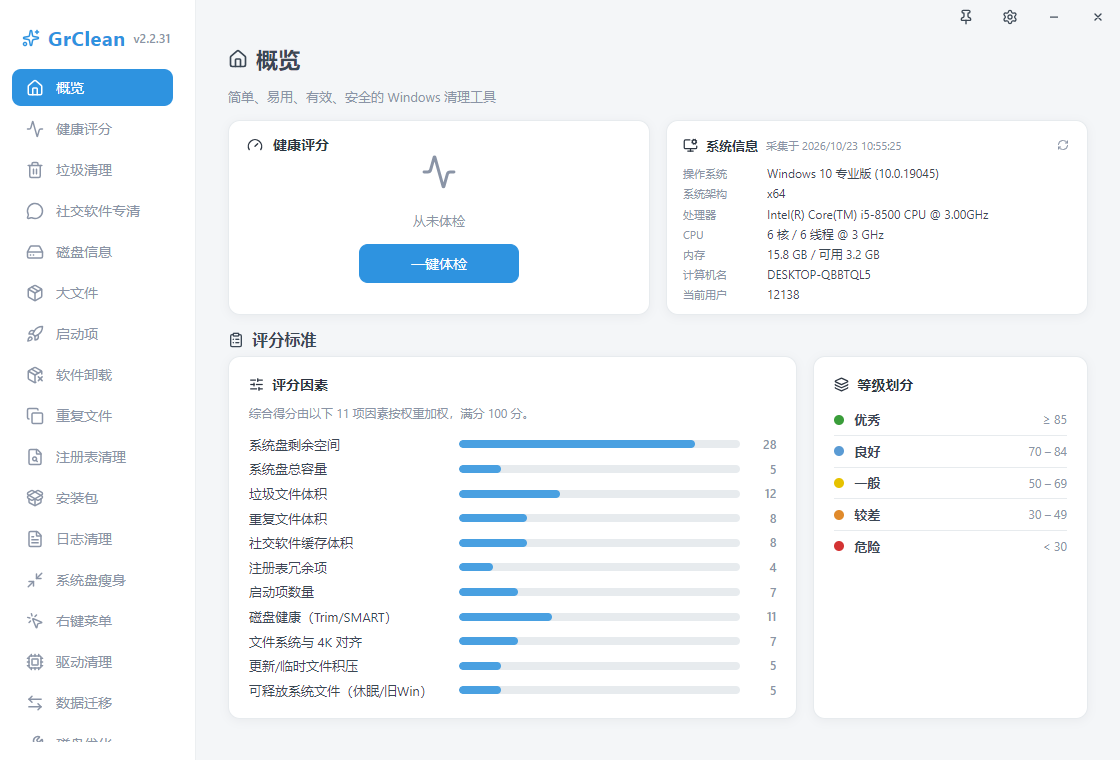Click the 社交软件专清 chat bubble icon
The width and height of the screenshot is (1120, 760).
pyautogui.click(x=35, y=211)
